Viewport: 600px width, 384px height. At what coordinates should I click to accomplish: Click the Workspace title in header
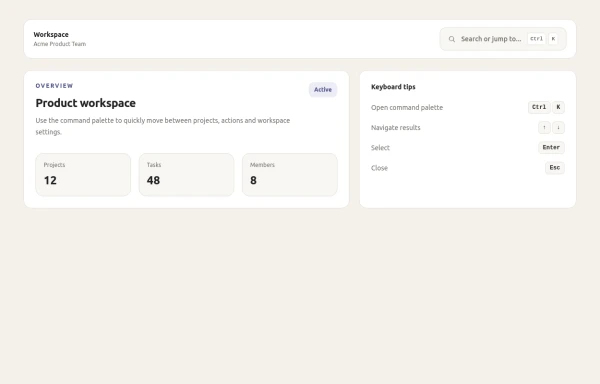(51, 34)
